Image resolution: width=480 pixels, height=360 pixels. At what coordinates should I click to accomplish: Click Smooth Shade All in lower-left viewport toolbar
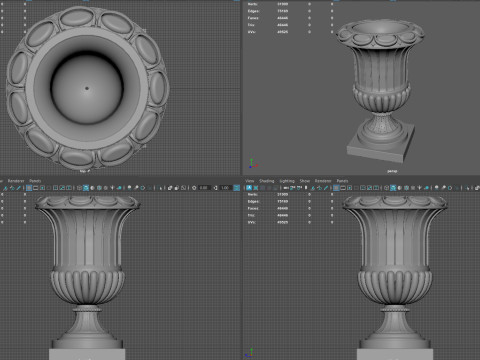point(86,188)
